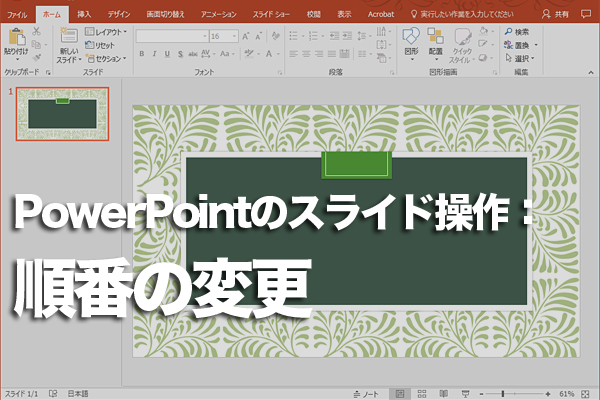Click the Decrease Indent icon

334,36
